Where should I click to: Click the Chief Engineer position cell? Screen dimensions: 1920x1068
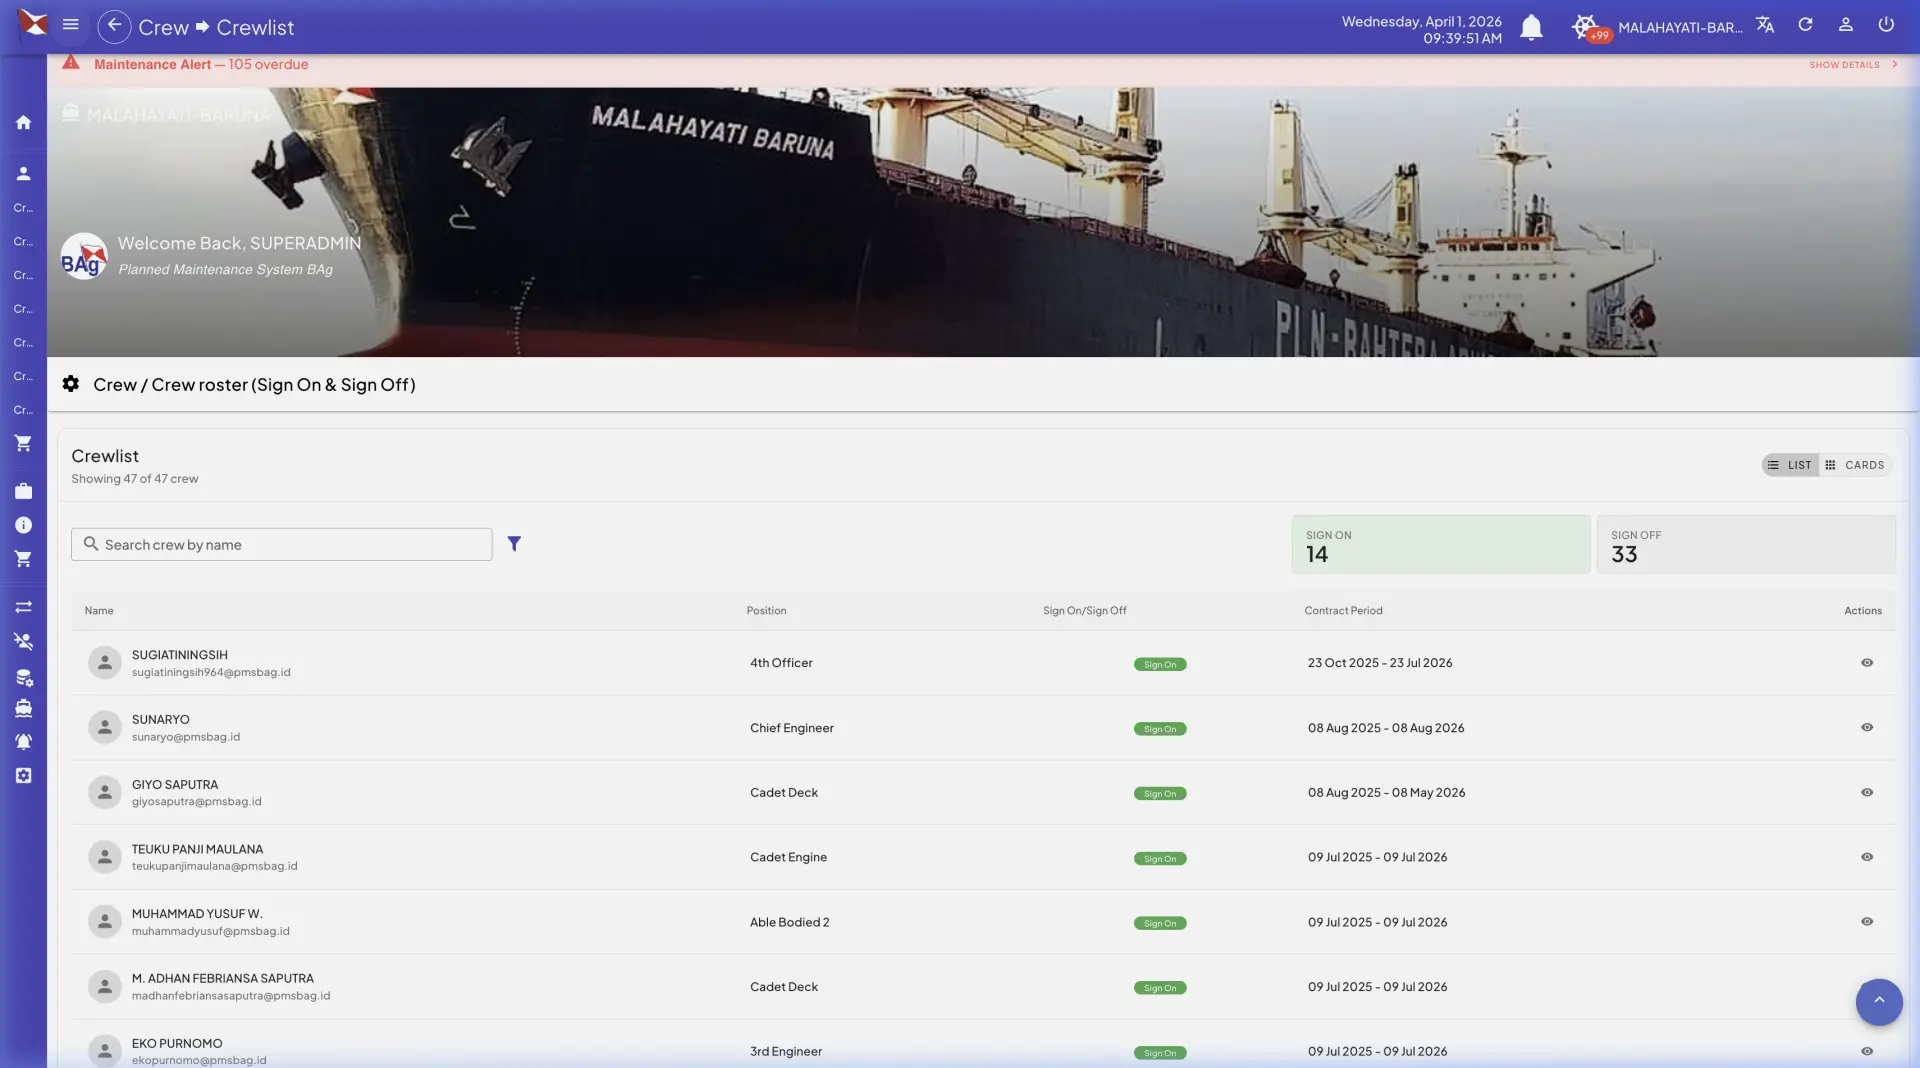pos(792,728)
